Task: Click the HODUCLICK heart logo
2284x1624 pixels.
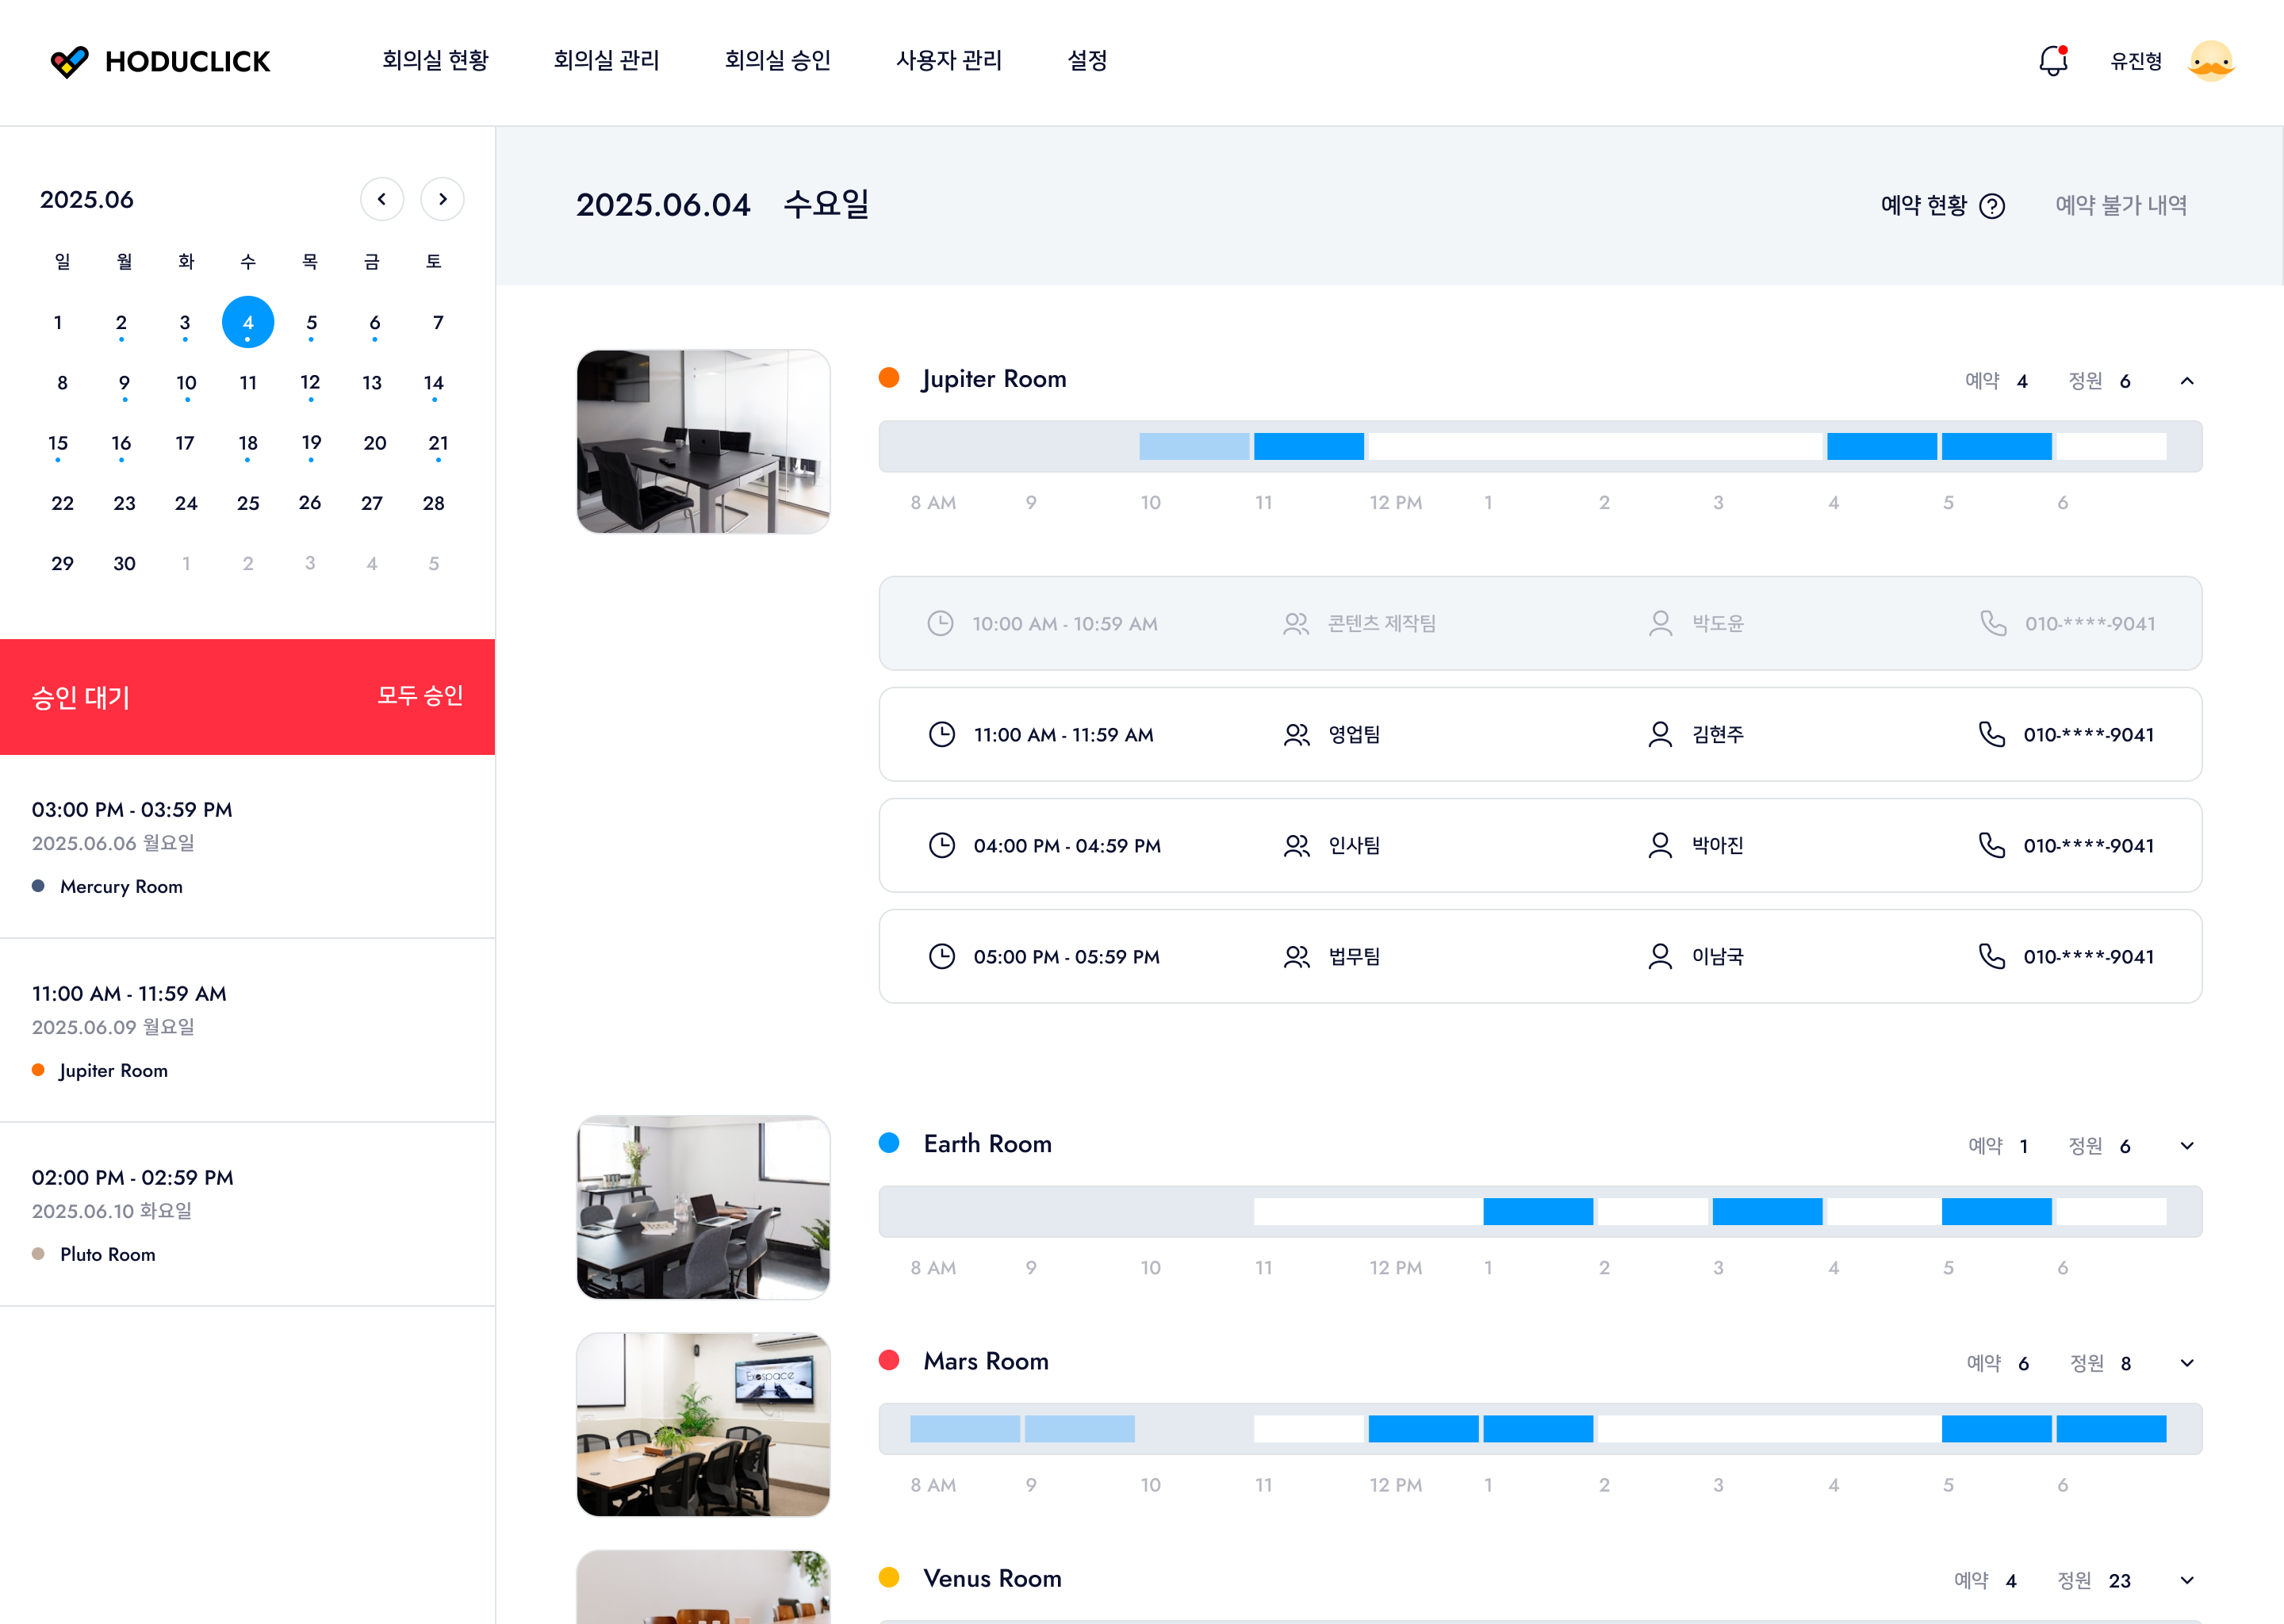Action: pos(70,62)
